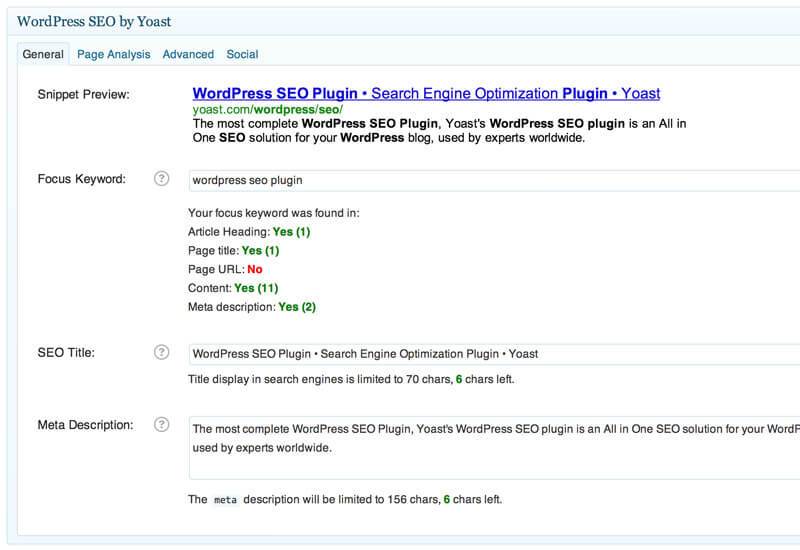
Task: Open the Advanced tab
Action: (x=188, y=54)
